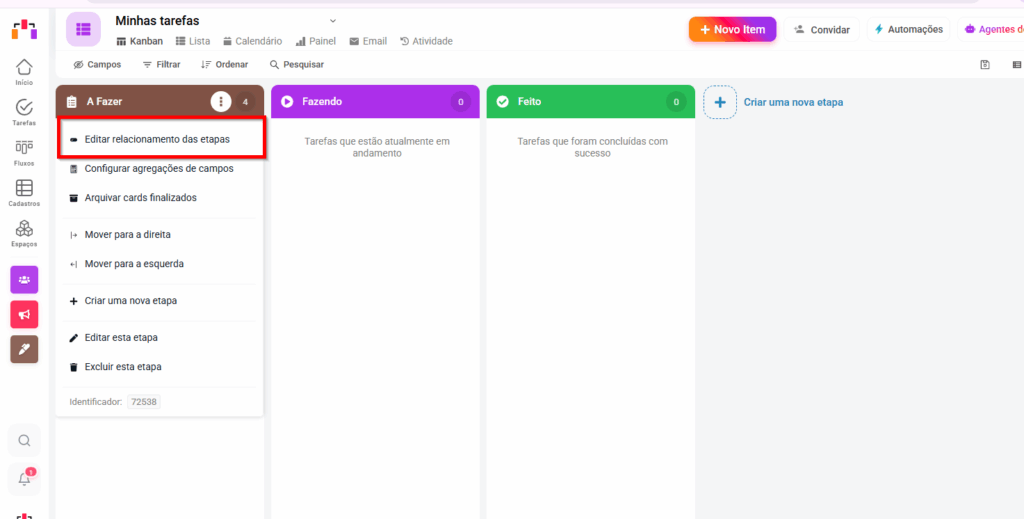Image resolution: width=1024 pixels, height=519 pixels.
Task: Click the search magnifier in sidebar
Action: pos(25,440)
